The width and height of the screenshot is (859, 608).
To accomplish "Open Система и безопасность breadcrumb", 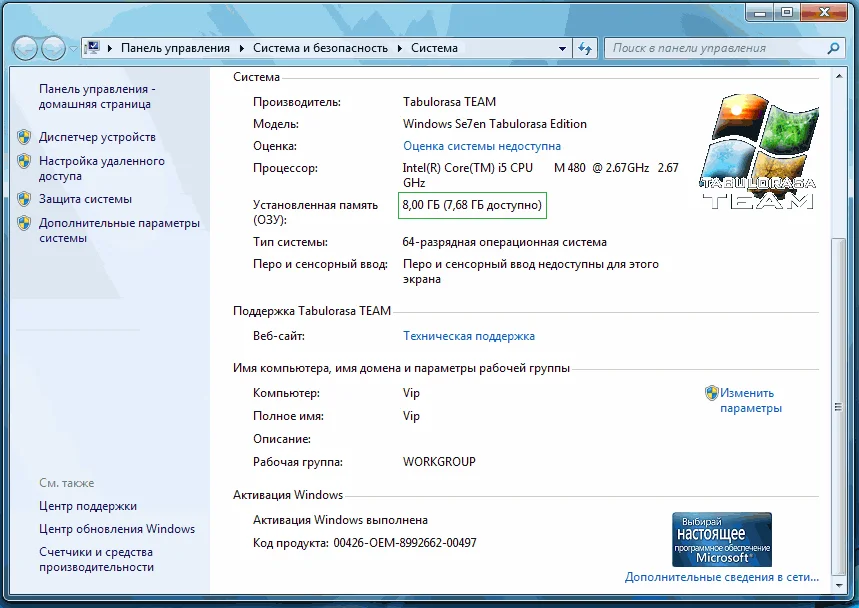I will point(320,48).
